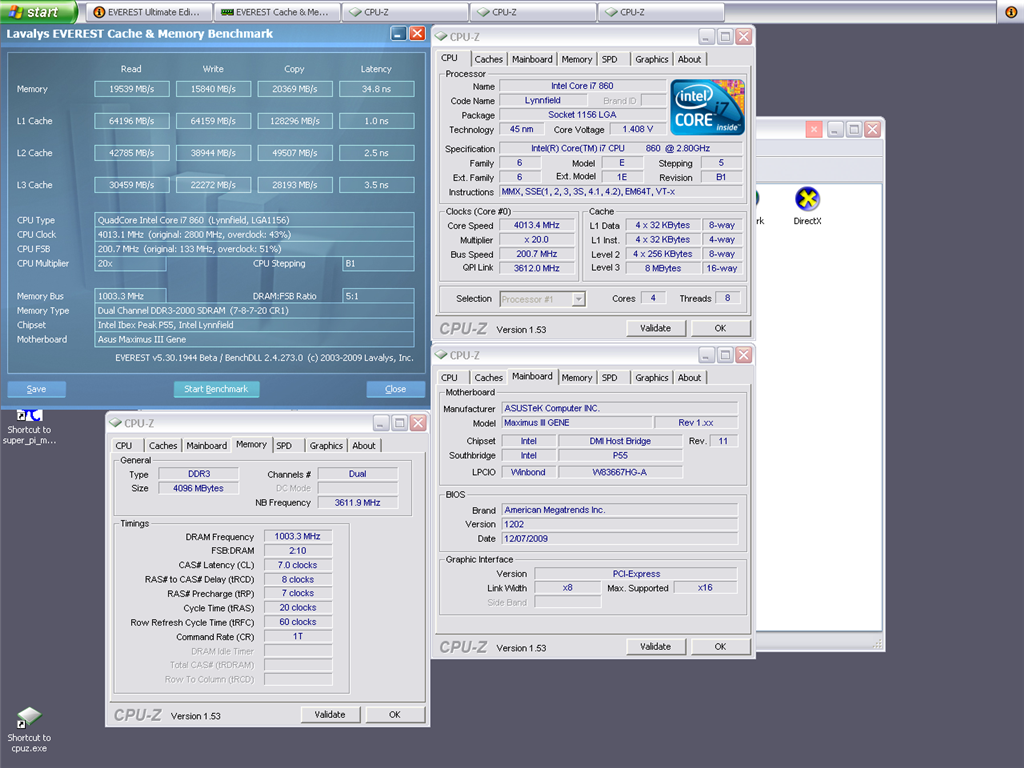The image size is (1024, 768).
Task: Click Validate in the Memory CPU-Z window
Action: pyautogui.click(x=330, y=715)
